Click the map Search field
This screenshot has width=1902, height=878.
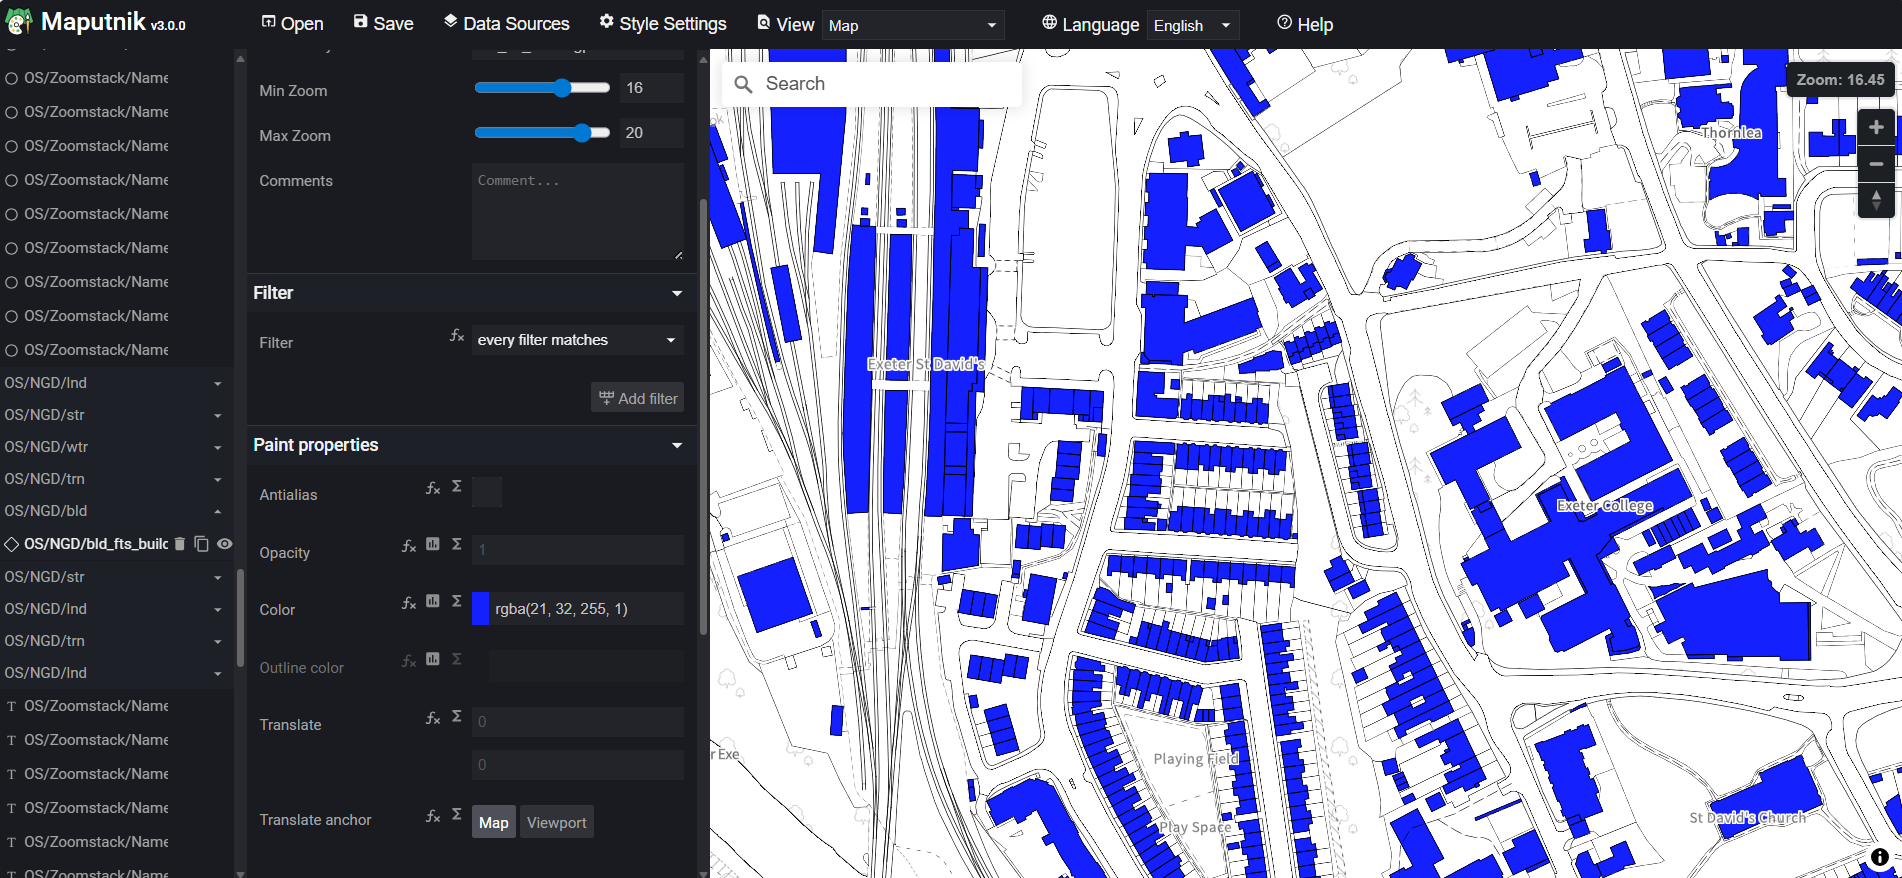coord(880,84)
